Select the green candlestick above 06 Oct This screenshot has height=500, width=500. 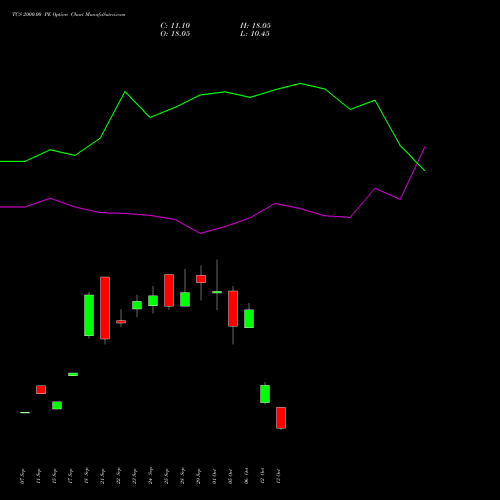(249, 319)
